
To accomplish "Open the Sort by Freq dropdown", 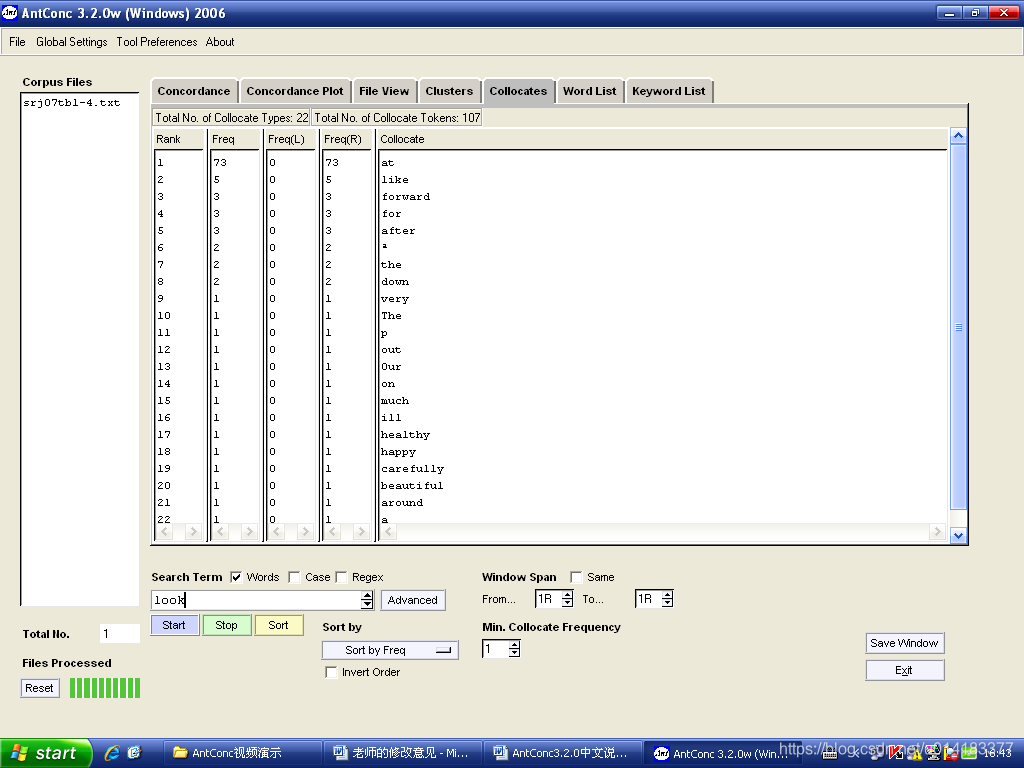I will [391, 650].
